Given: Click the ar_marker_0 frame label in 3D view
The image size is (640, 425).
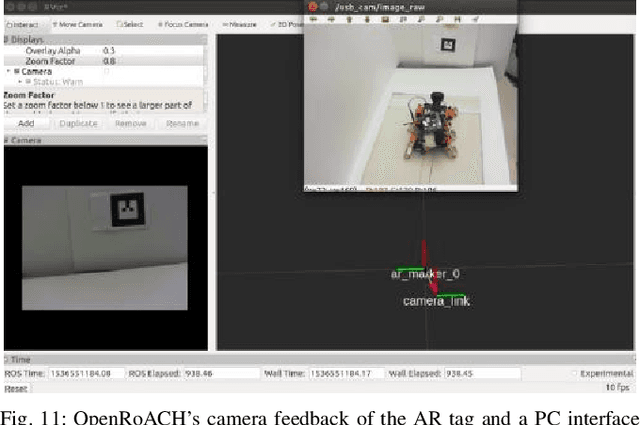Looking at the screenshot, I should (x=425, y=274).
